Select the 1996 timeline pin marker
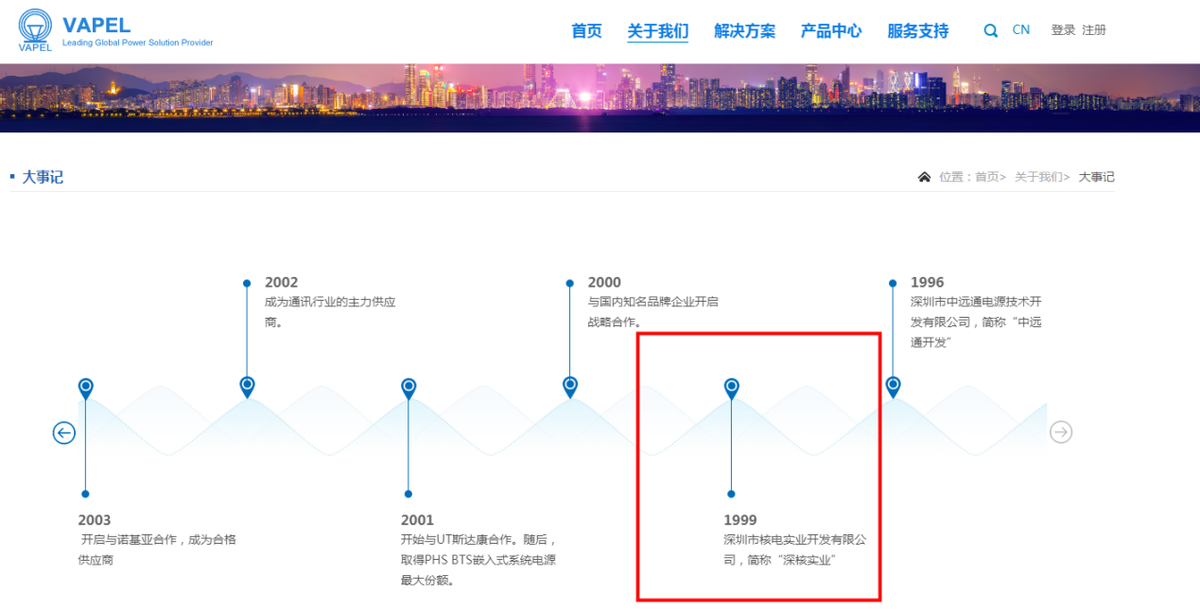This screenshot has width=1200, height=610. coord(893,386)
